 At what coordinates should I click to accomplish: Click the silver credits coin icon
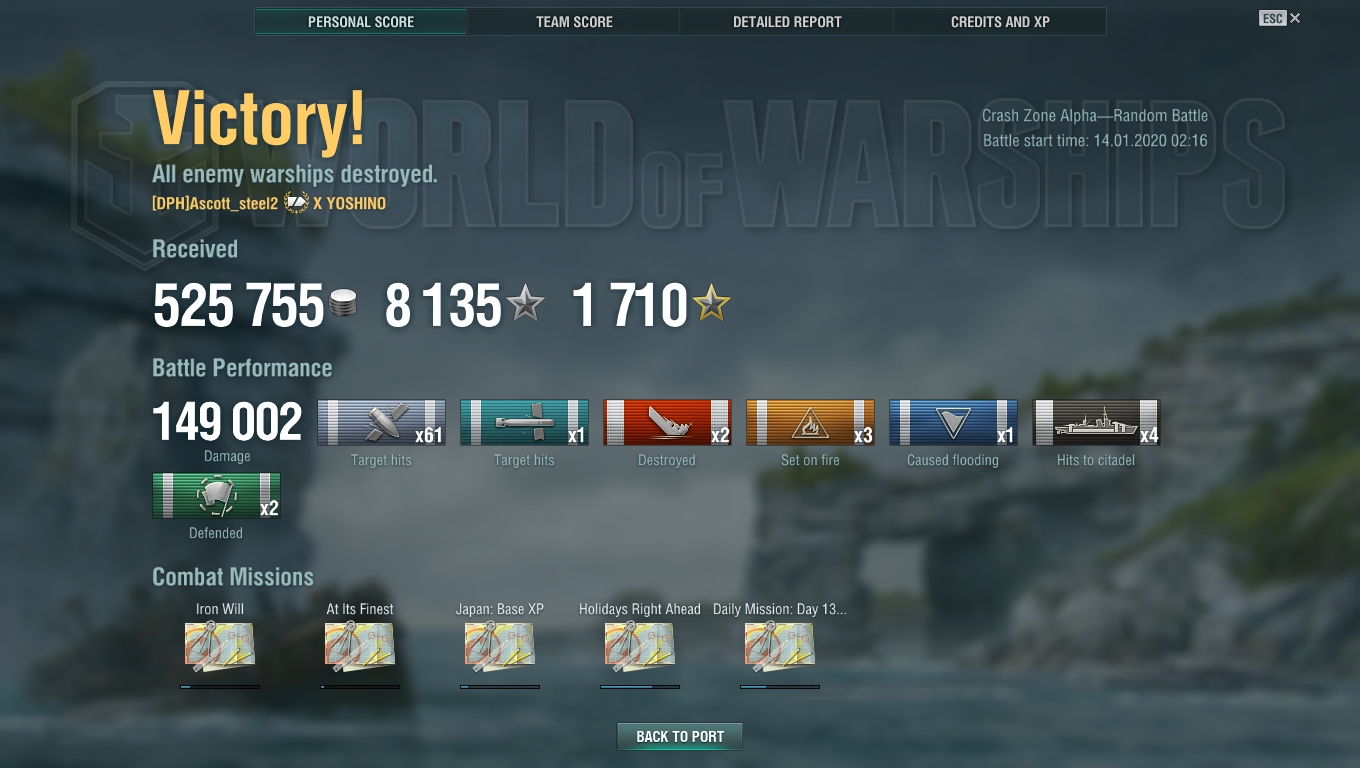point(342,305)
